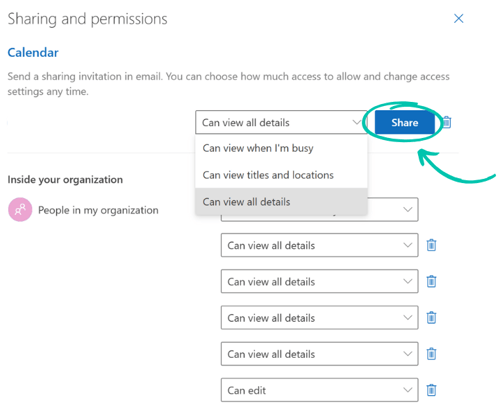
Task: Delete the fourth listed permission entry
Action: (431, 354)
